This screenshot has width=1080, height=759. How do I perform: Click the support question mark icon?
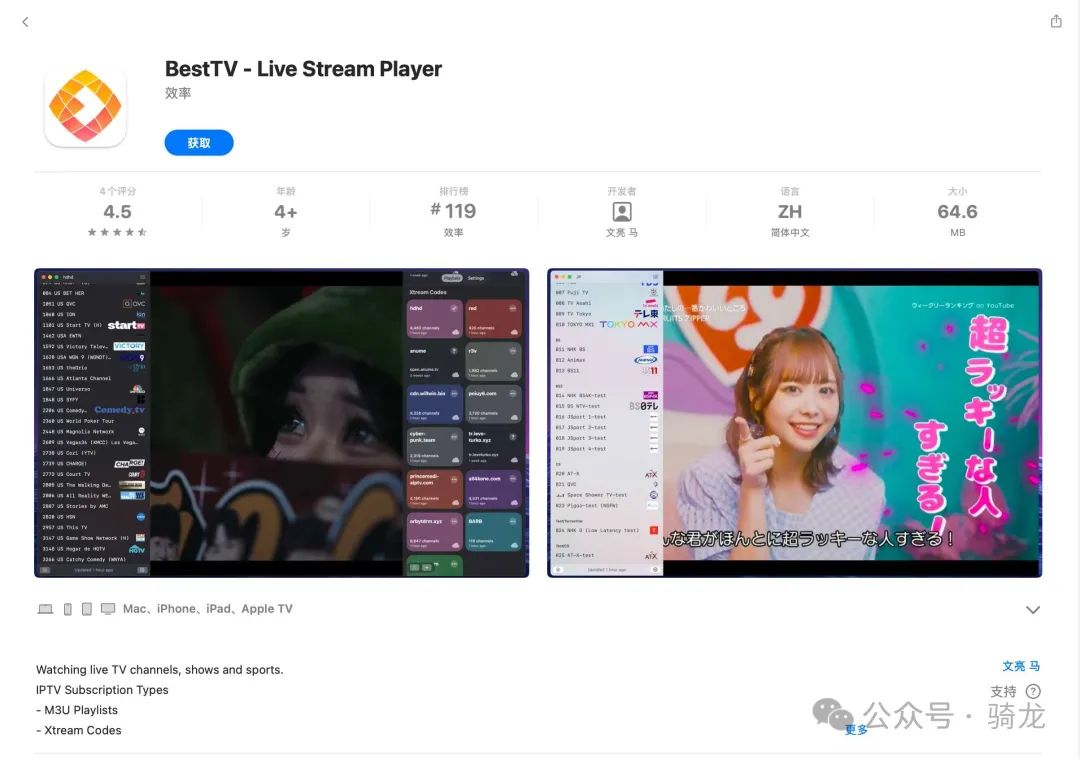(x=1032, y=691)
